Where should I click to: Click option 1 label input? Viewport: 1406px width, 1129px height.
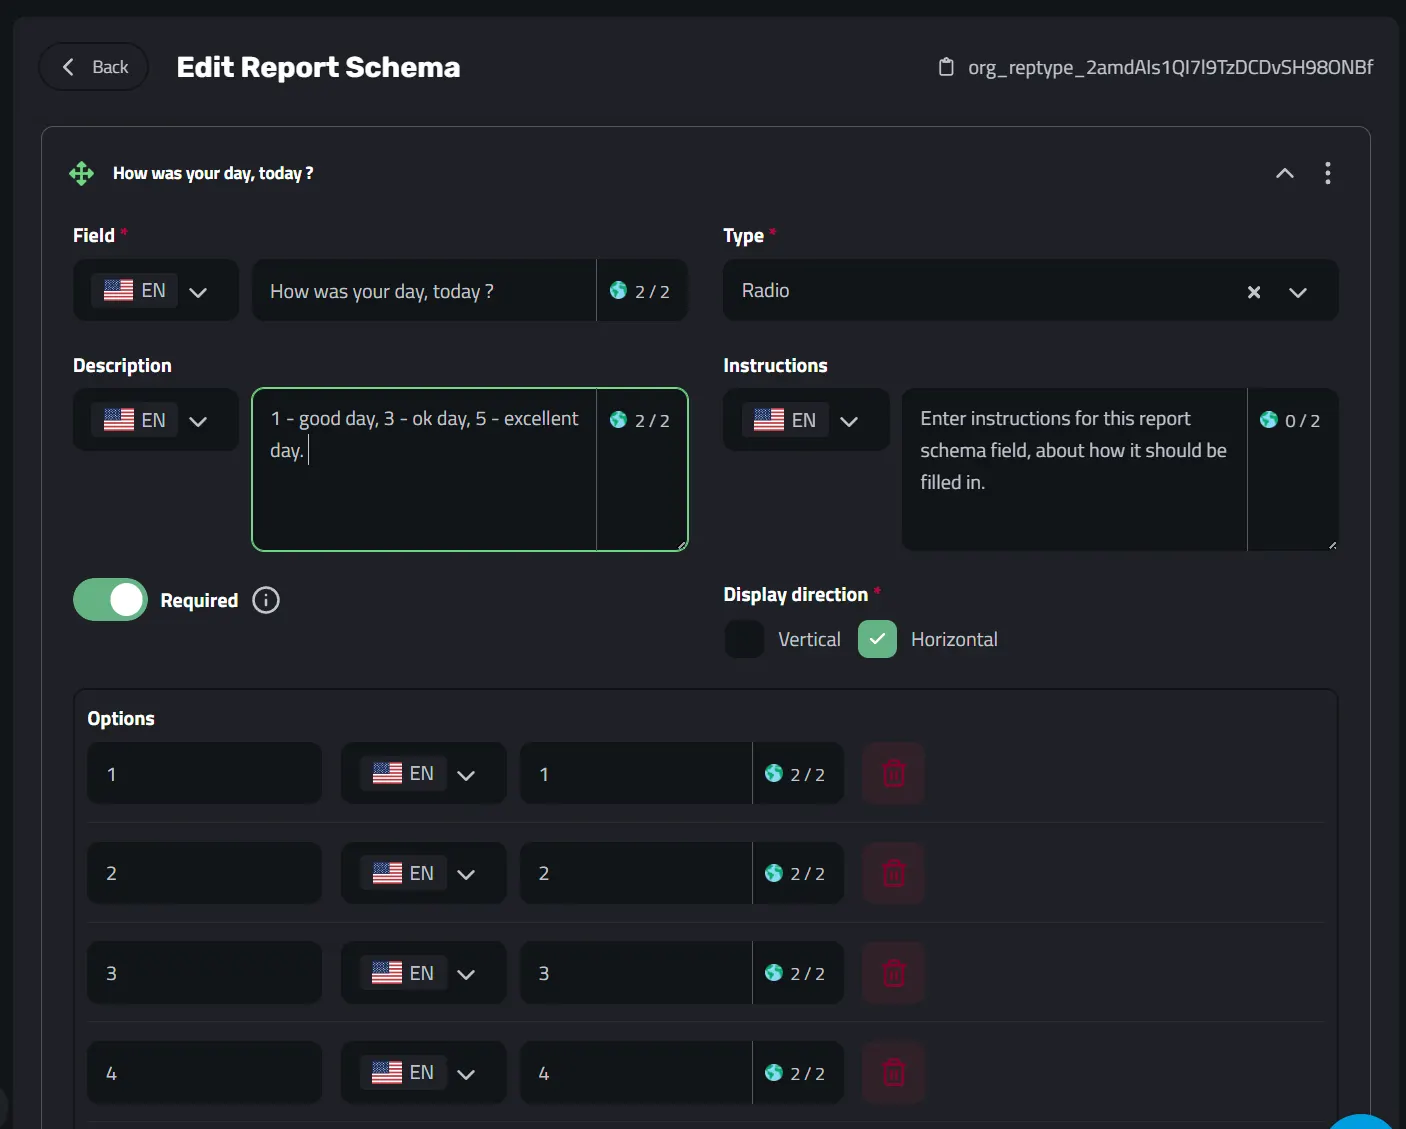pyautogui.click(x=636, y=773)
